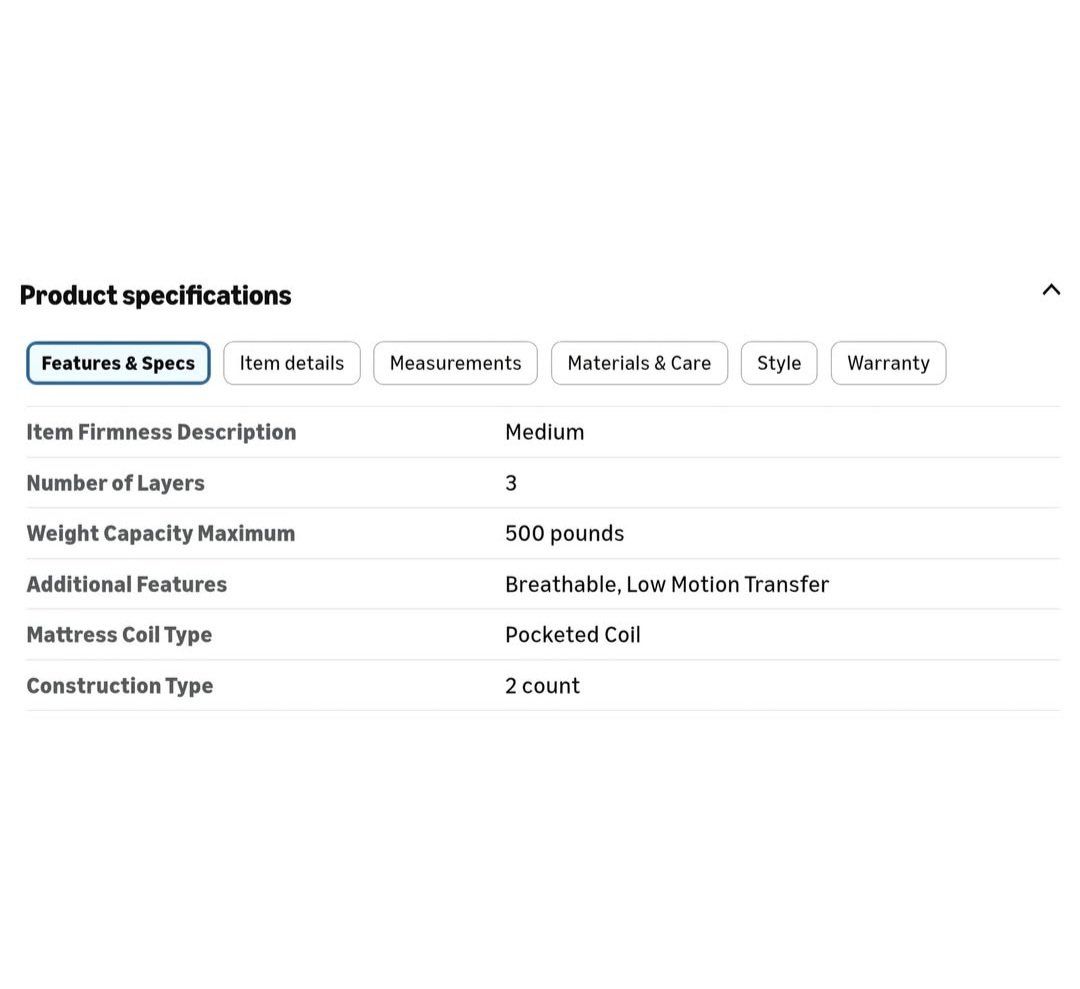Select Breathable, Low Motion Transfer text

(x=667, y=584)
